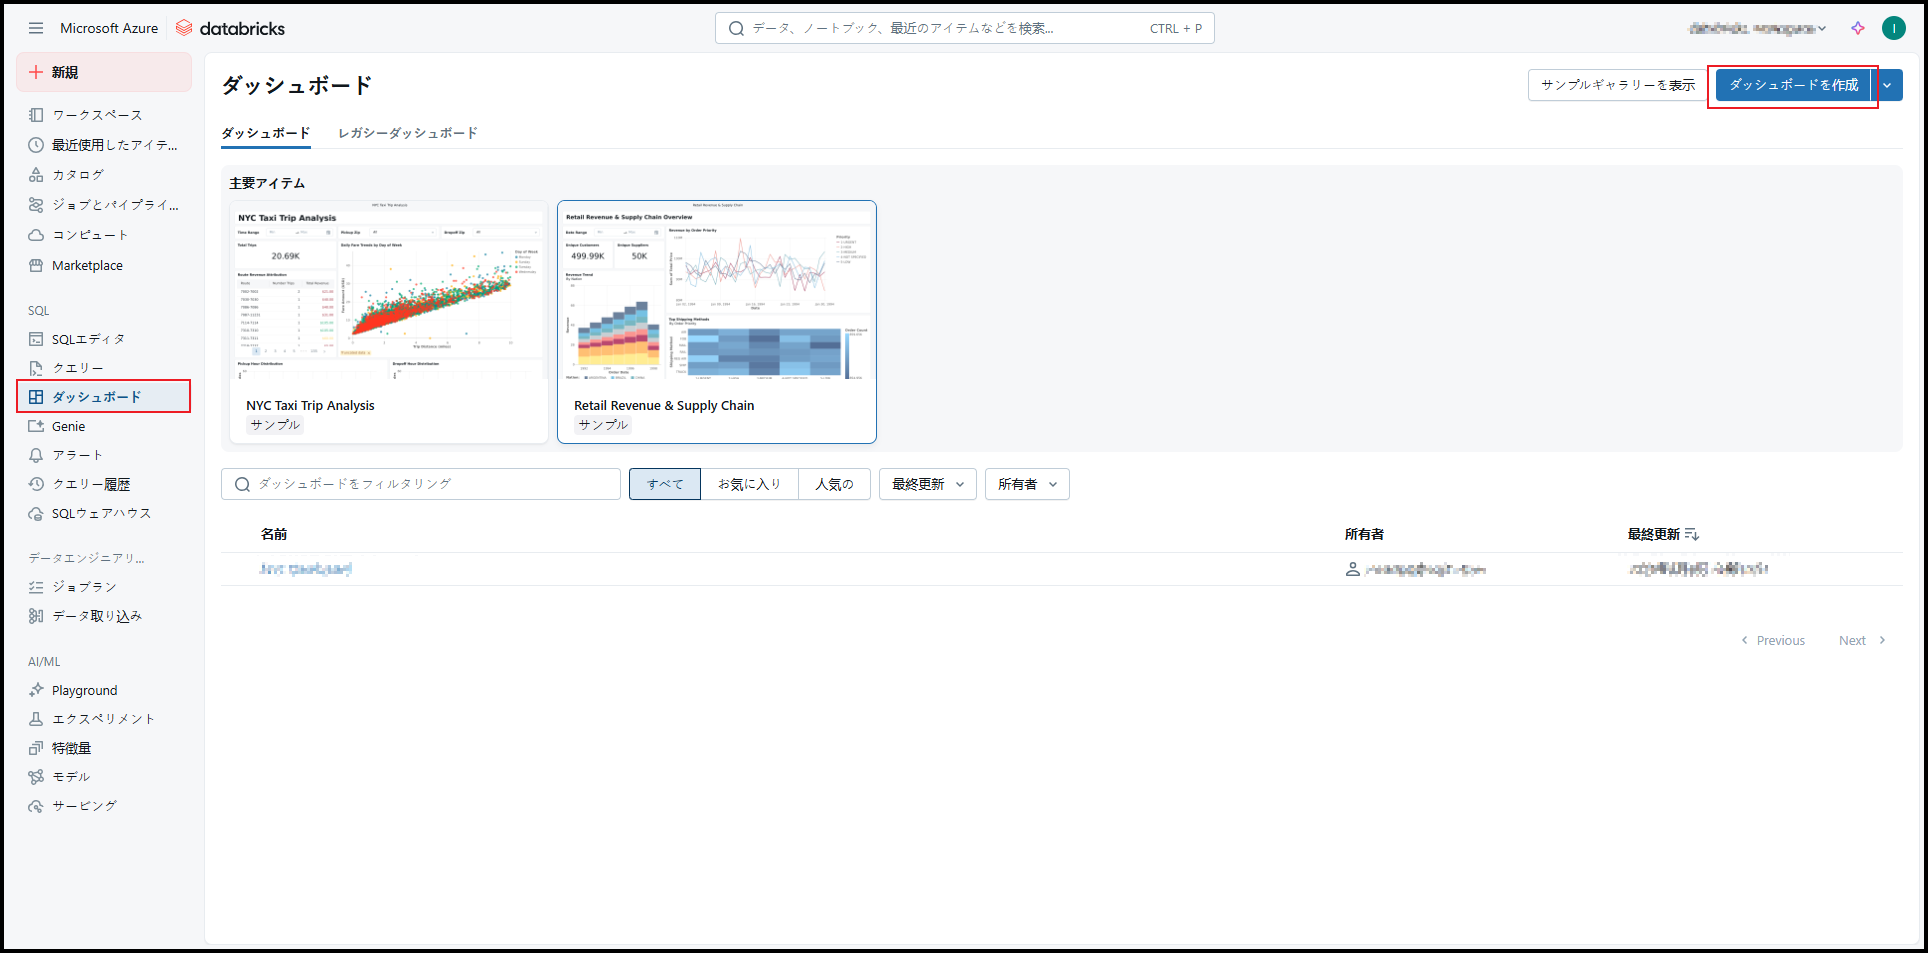This screenshot has height=953, width=1928.
Task: Switch to the ダッシュボード tab
Action: pos(266,133)
